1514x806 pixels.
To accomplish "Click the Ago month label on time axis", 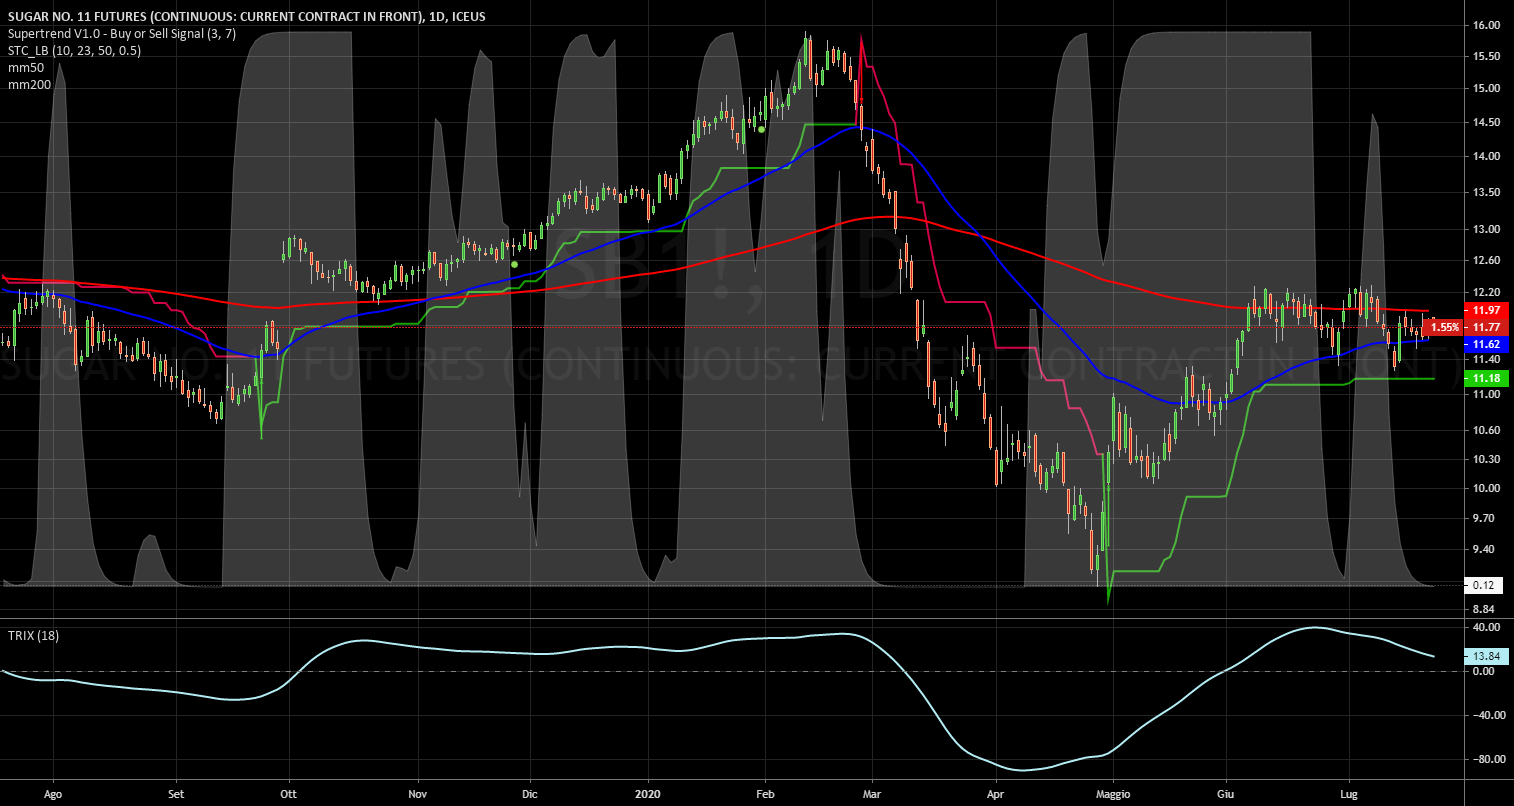I will 53,794.
